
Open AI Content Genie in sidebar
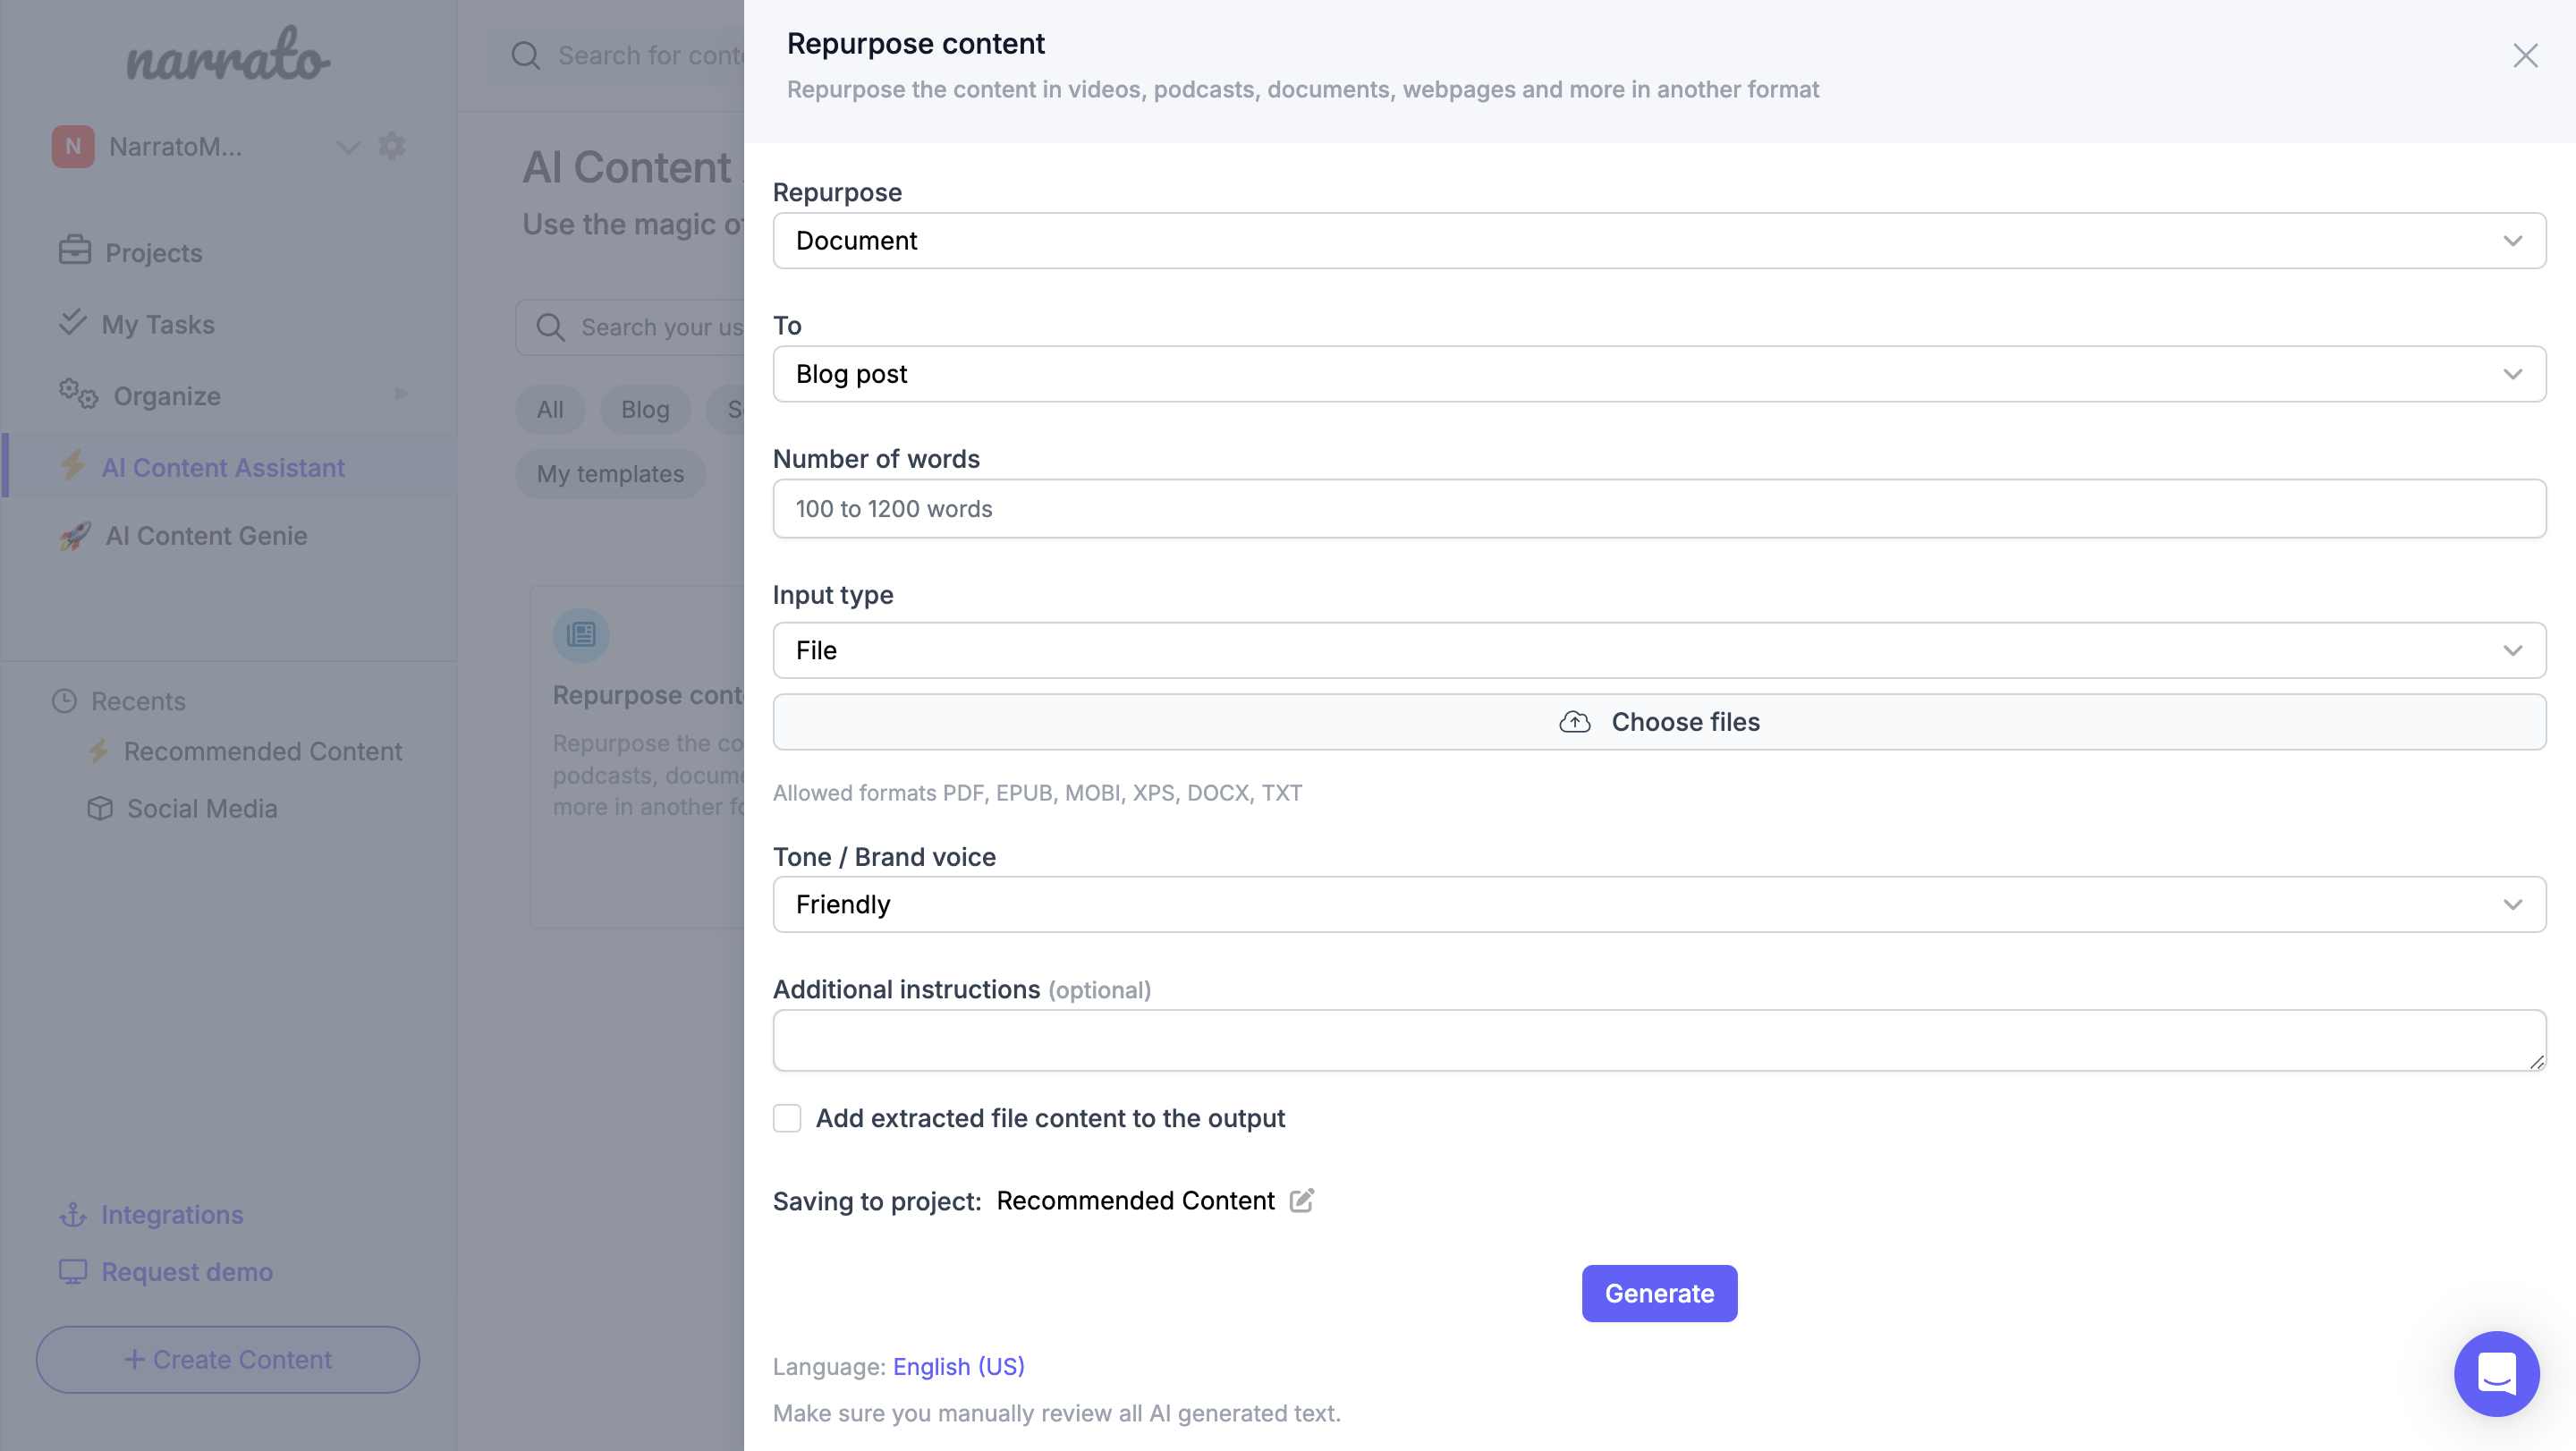[x=206, y=535]
